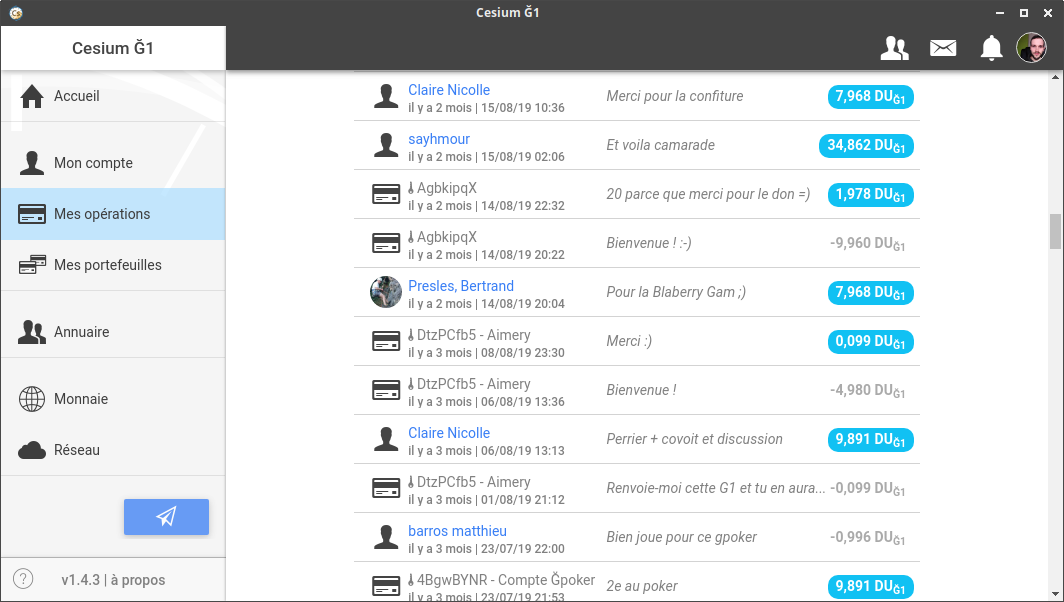This screenshot has height=602, width=1064.
Task: Click the Accueil home icon
Action: click(x=32, y=96)
